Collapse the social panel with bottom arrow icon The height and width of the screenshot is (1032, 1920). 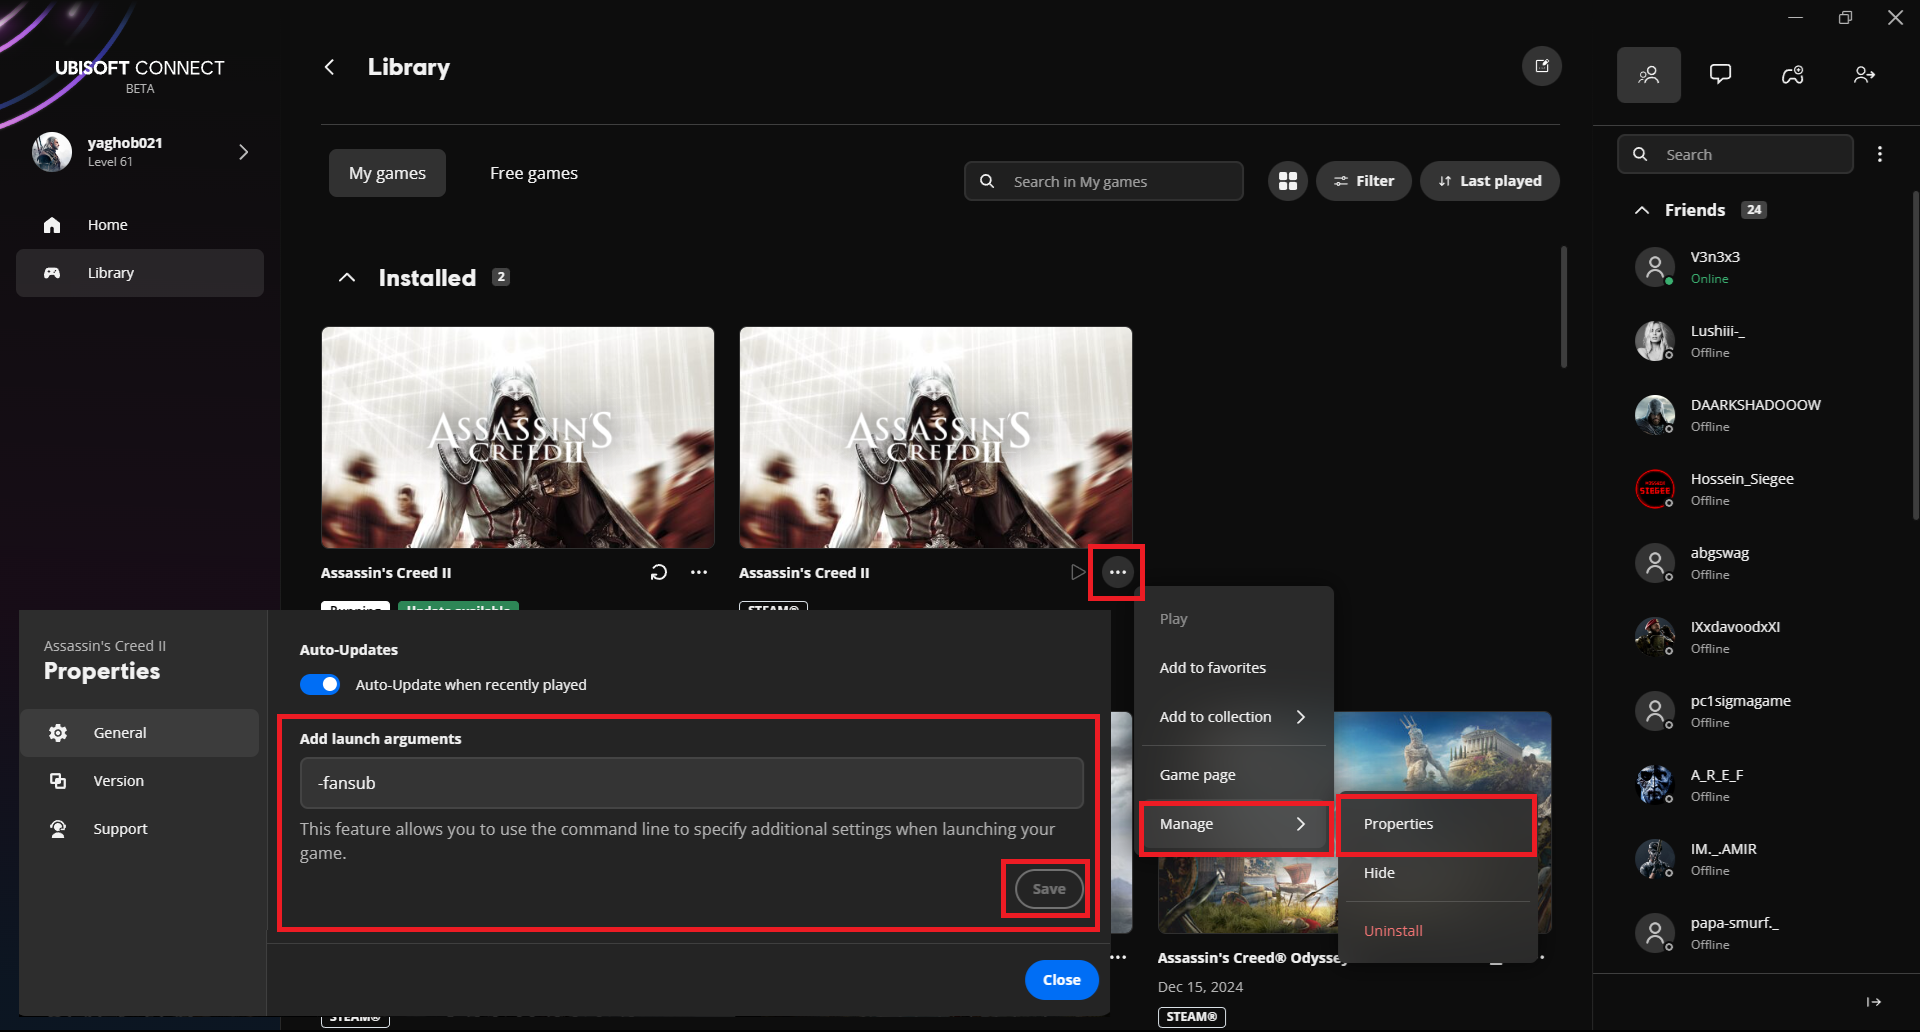click(x=1873, y=1002)
